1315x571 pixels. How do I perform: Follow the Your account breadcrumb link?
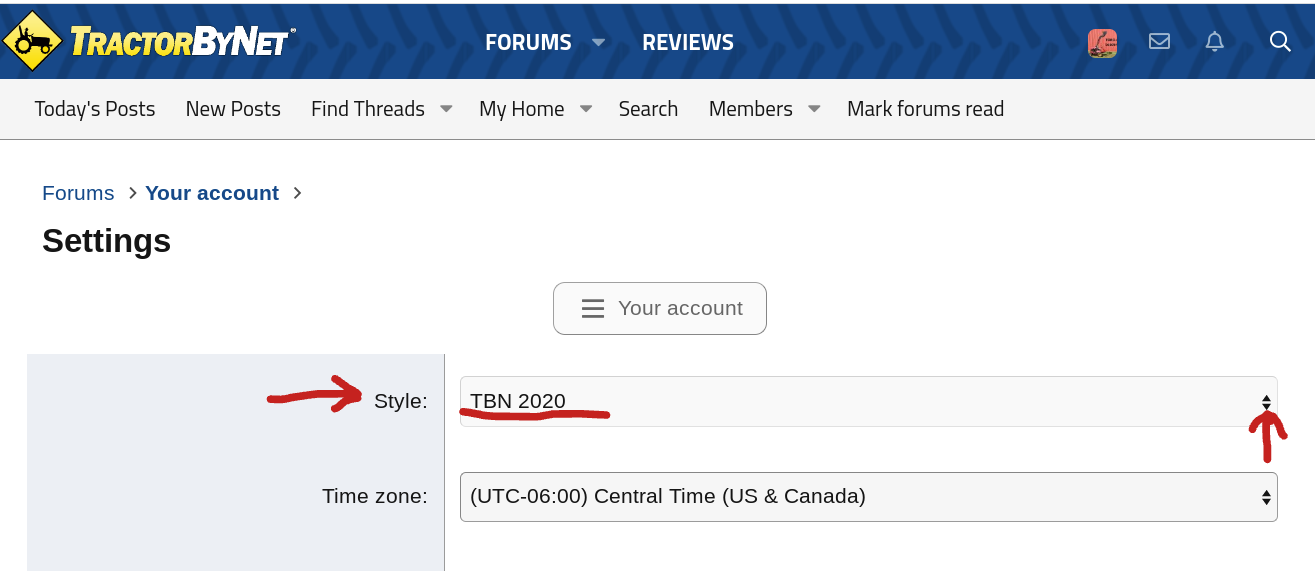pyautogui.click(x=212, y=193)
